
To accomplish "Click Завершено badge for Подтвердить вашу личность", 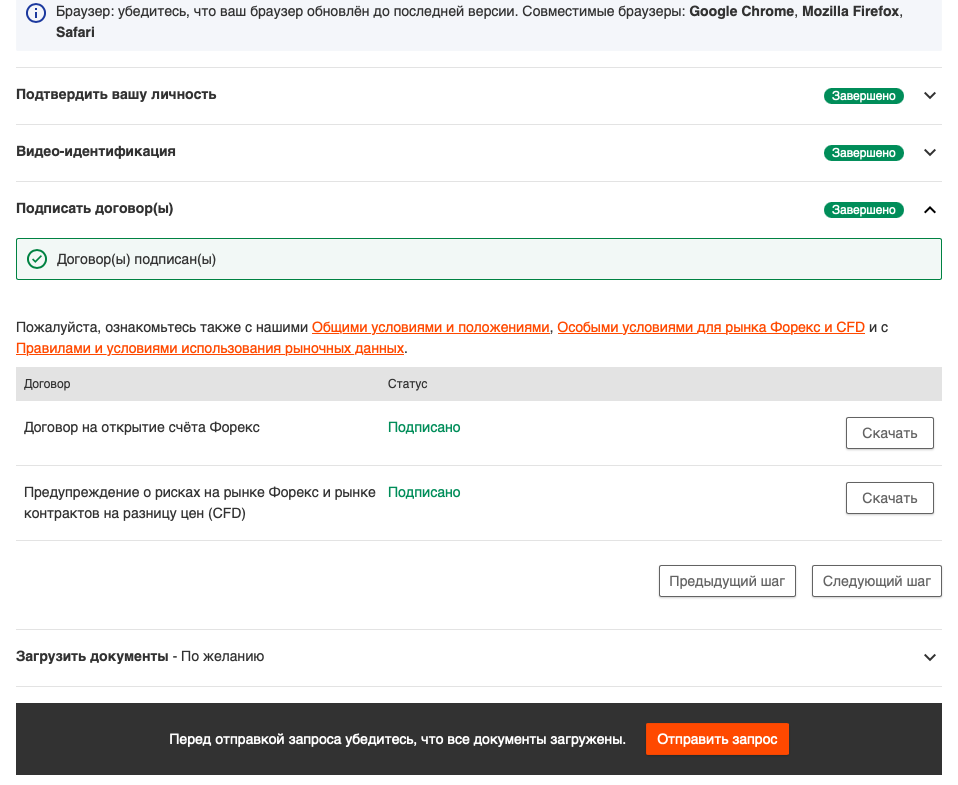I will pyautogui.click(x=863, y=96).
